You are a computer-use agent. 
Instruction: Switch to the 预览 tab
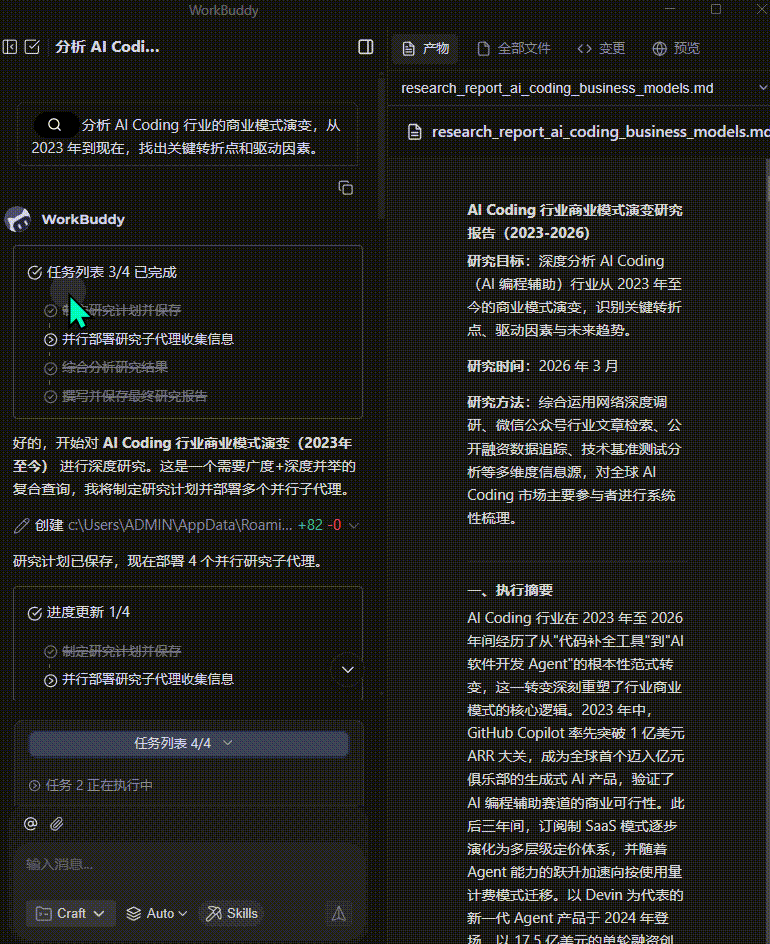pyautogui.click(x=677, y=48)
